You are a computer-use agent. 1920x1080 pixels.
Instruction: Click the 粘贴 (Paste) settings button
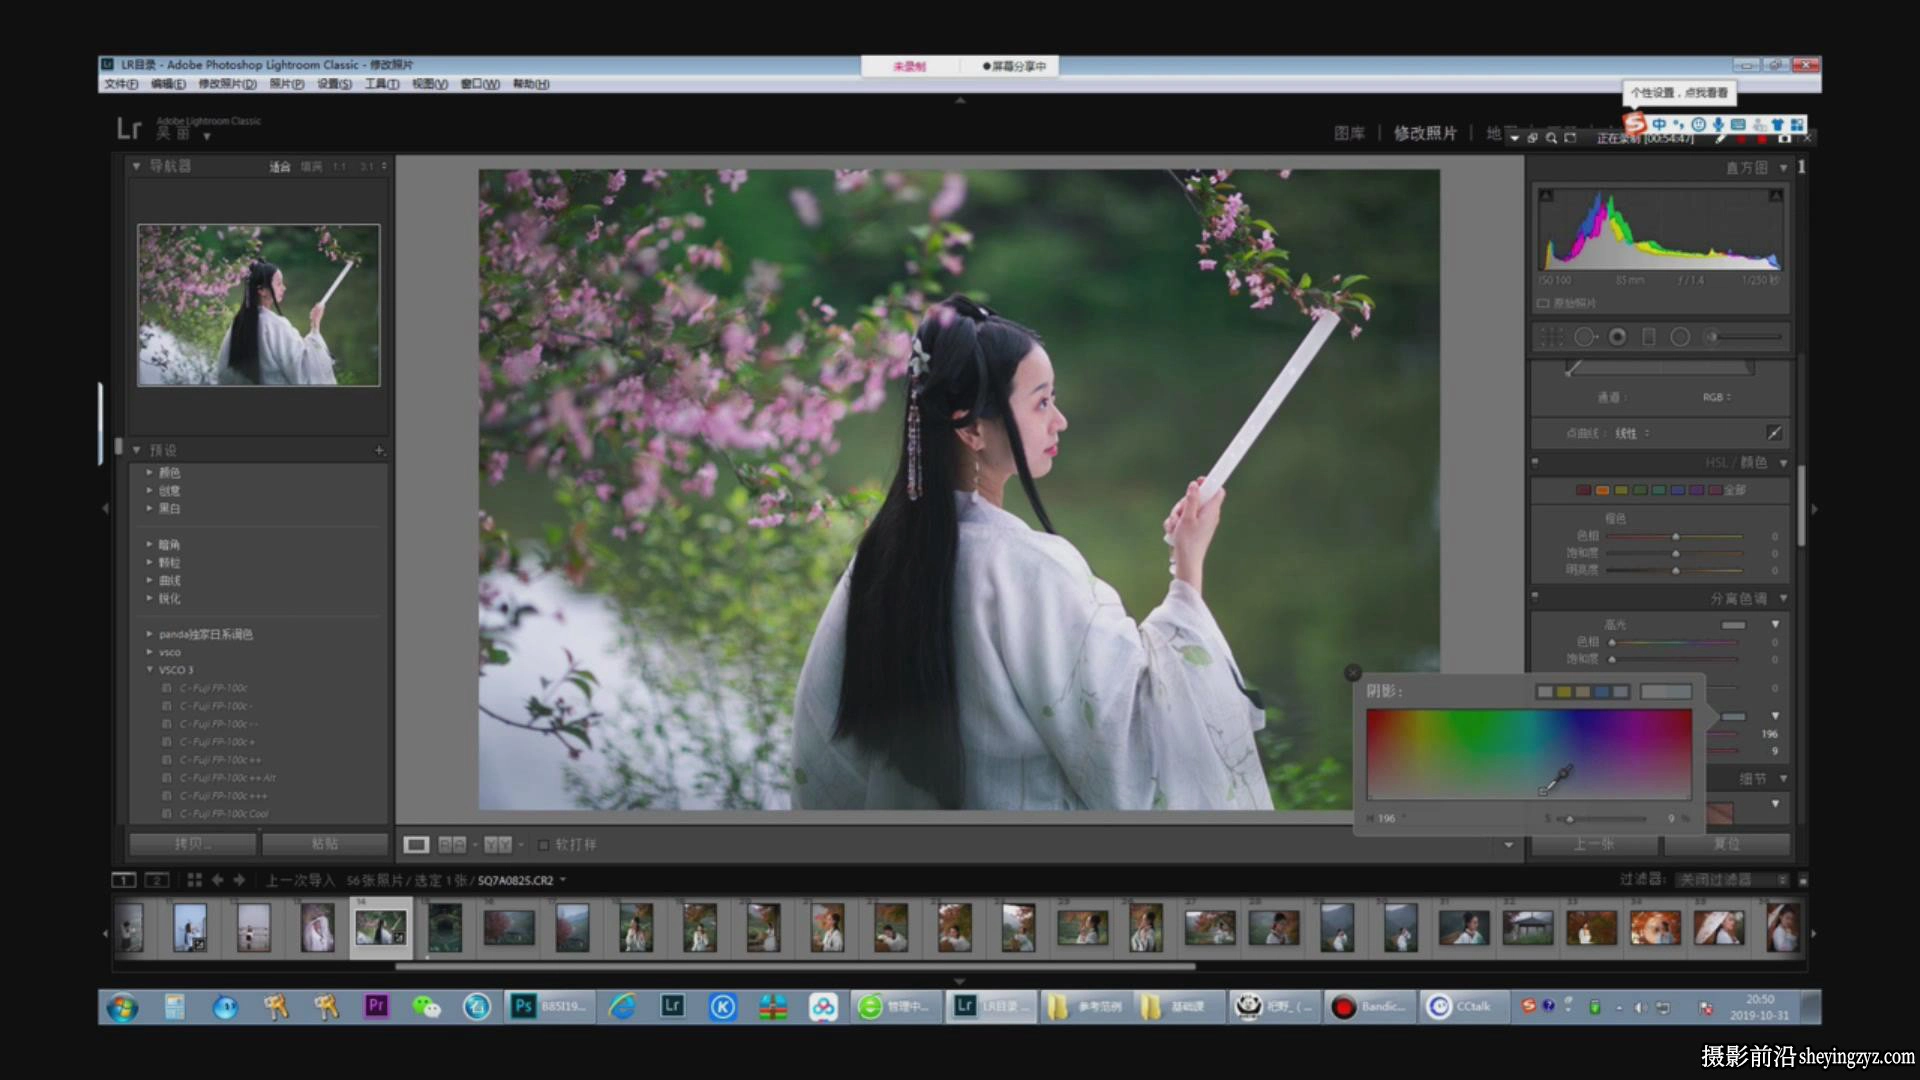pyautogui.click(x=324, y=844)
